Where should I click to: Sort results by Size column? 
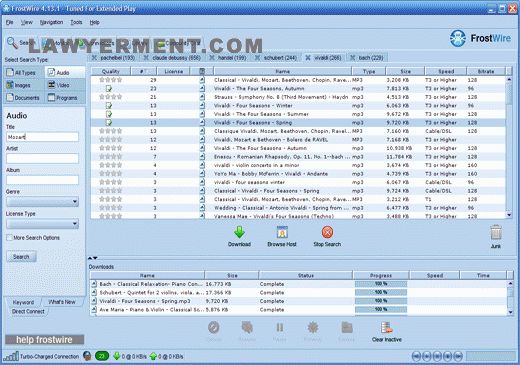point(405,71)
